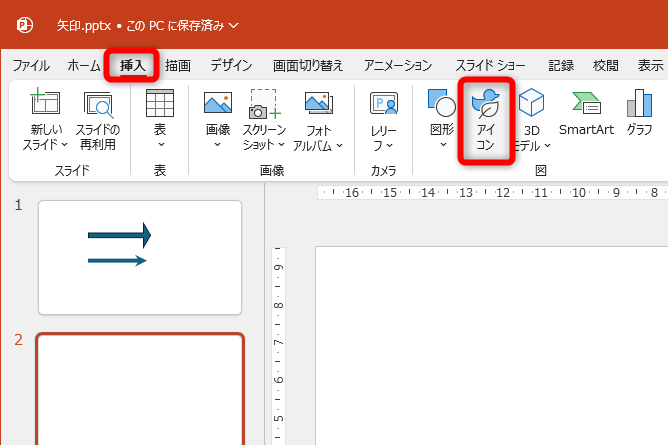Screen dimensions: 668x445
Task: Open the Screenshot (スクリーンショット) dropdown arrow
Action: click(x=281, y=145)
